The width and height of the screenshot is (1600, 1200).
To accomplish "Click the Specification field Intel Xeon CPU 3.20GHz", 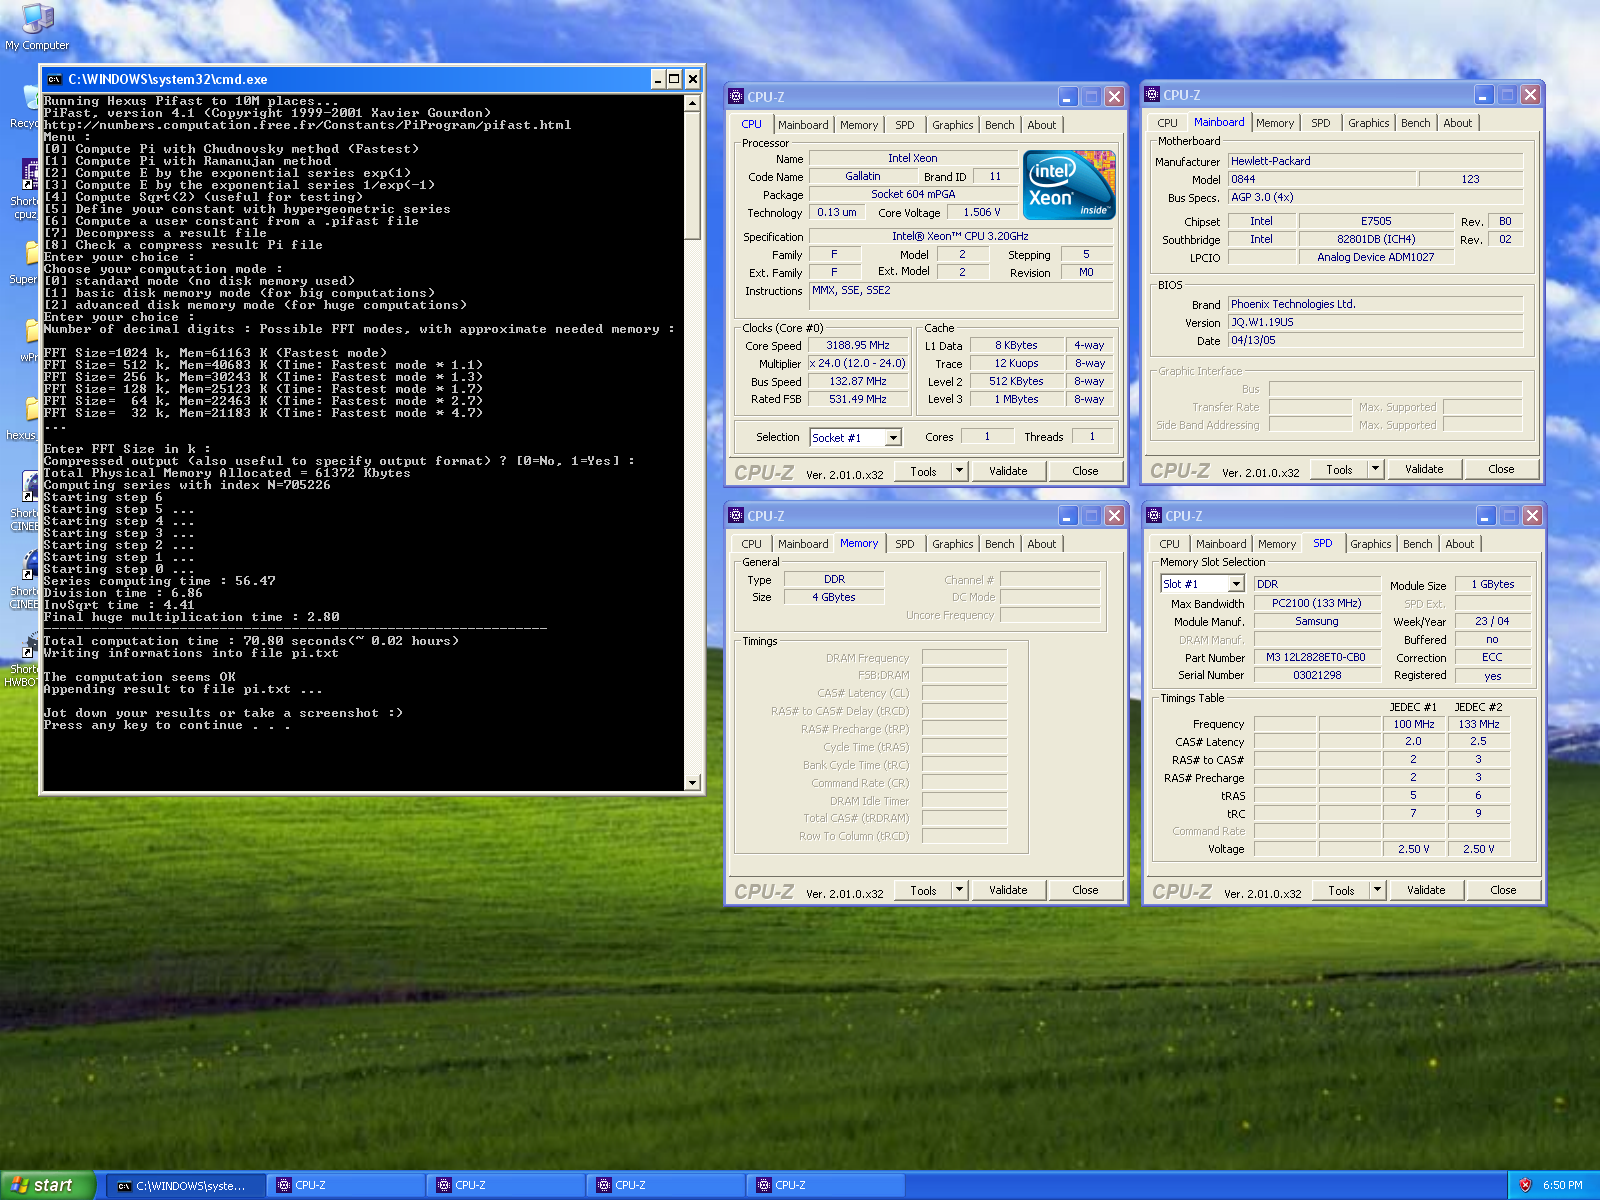I will click(960, 236).
